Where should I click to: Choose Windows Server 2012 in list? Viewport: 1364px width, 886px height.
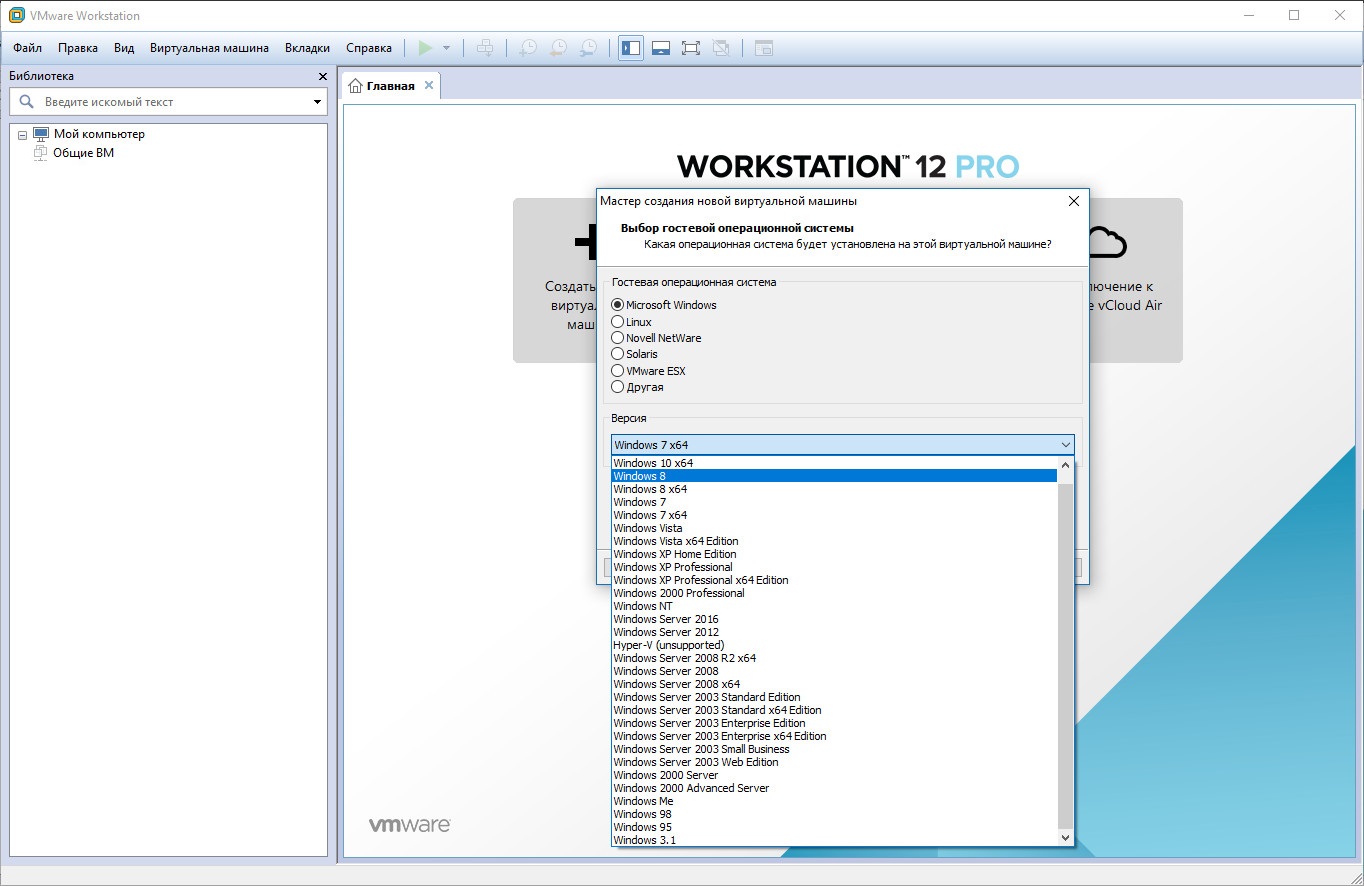pos(834,632)
